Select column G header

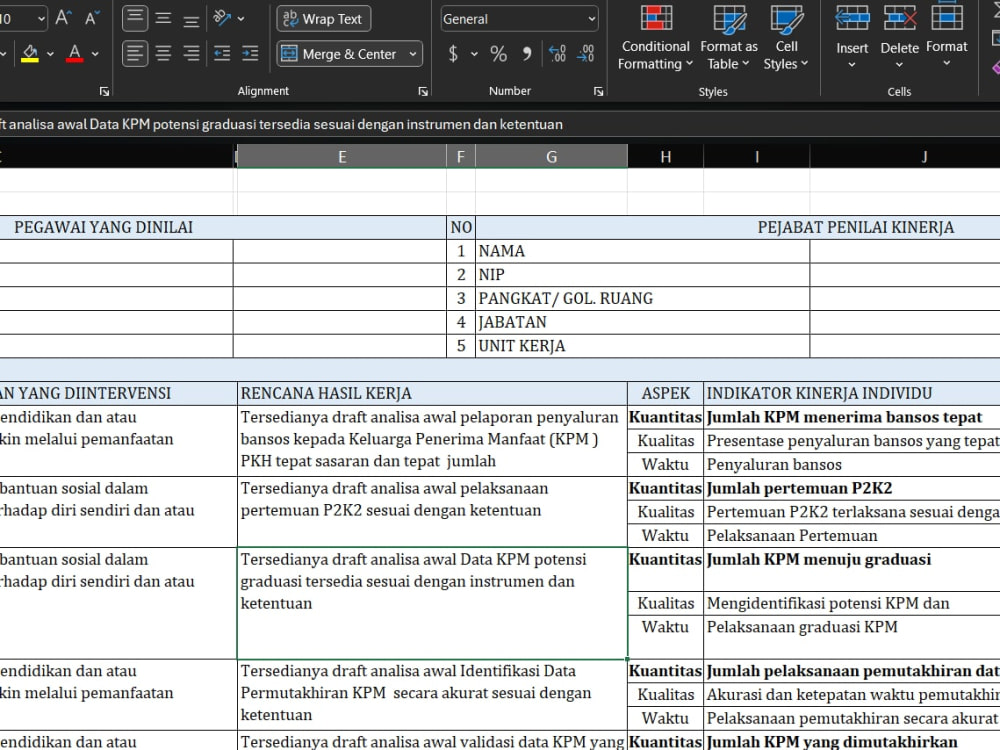click(552, 157)
